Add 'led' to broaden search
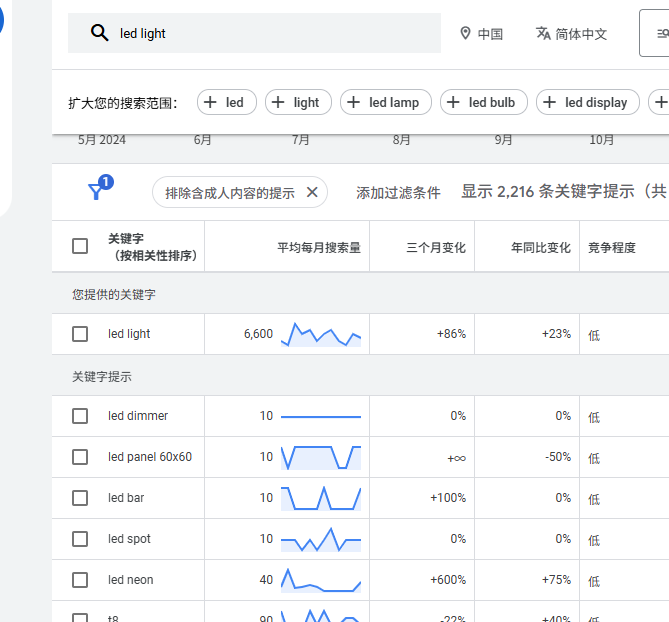Viewport: 669px width, 622px height. coord(227,102)
